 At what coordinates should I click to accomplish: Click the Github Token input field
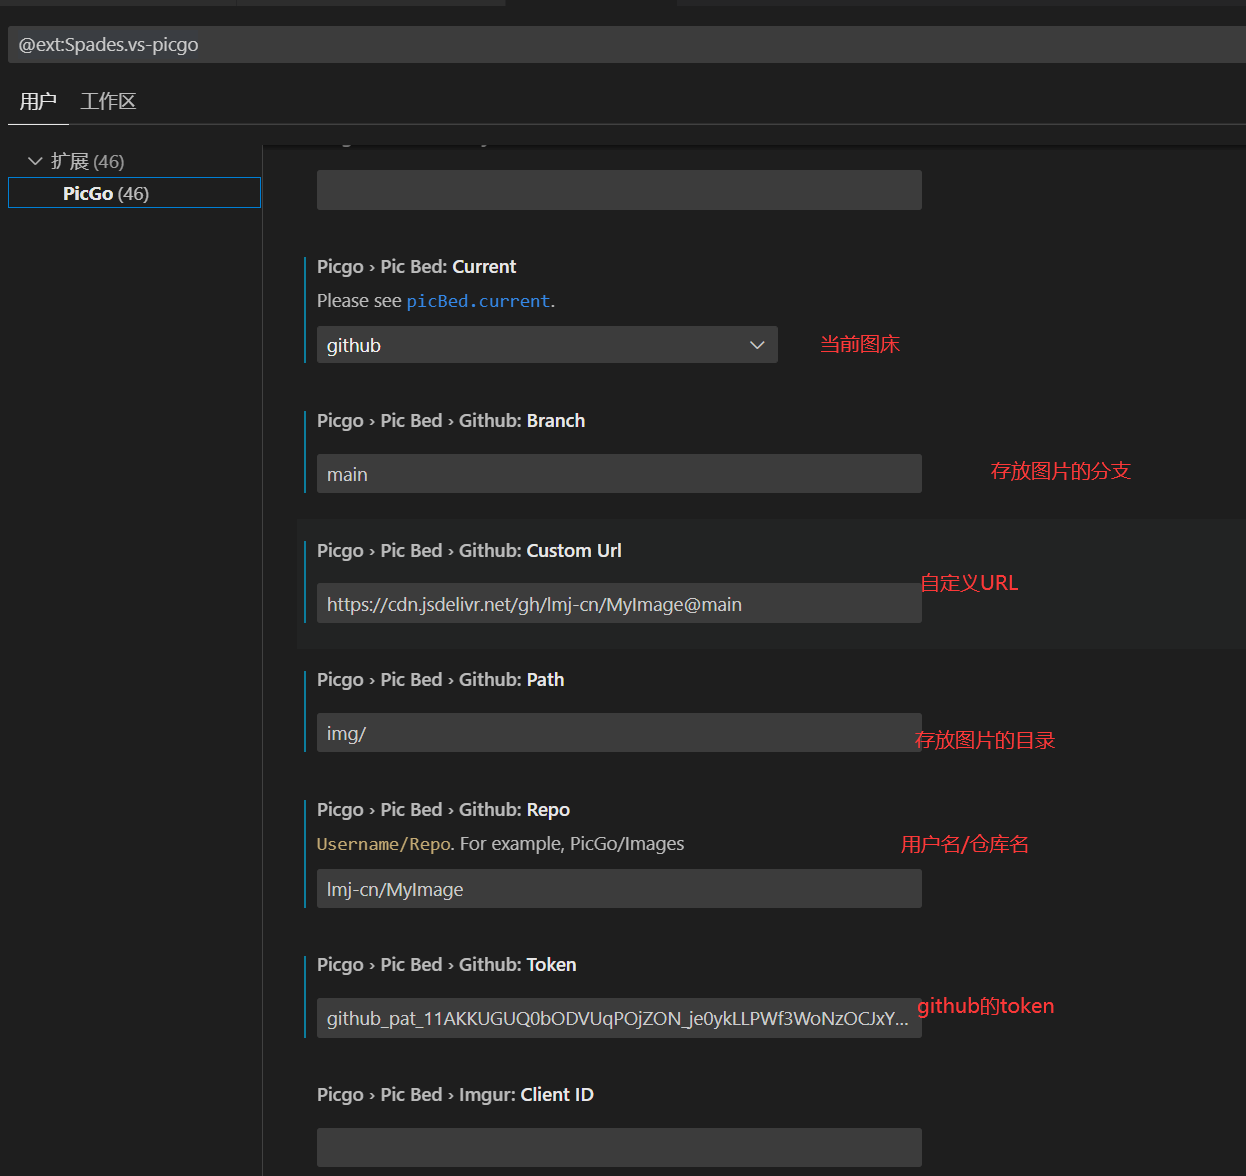[x=619, y=1018]
